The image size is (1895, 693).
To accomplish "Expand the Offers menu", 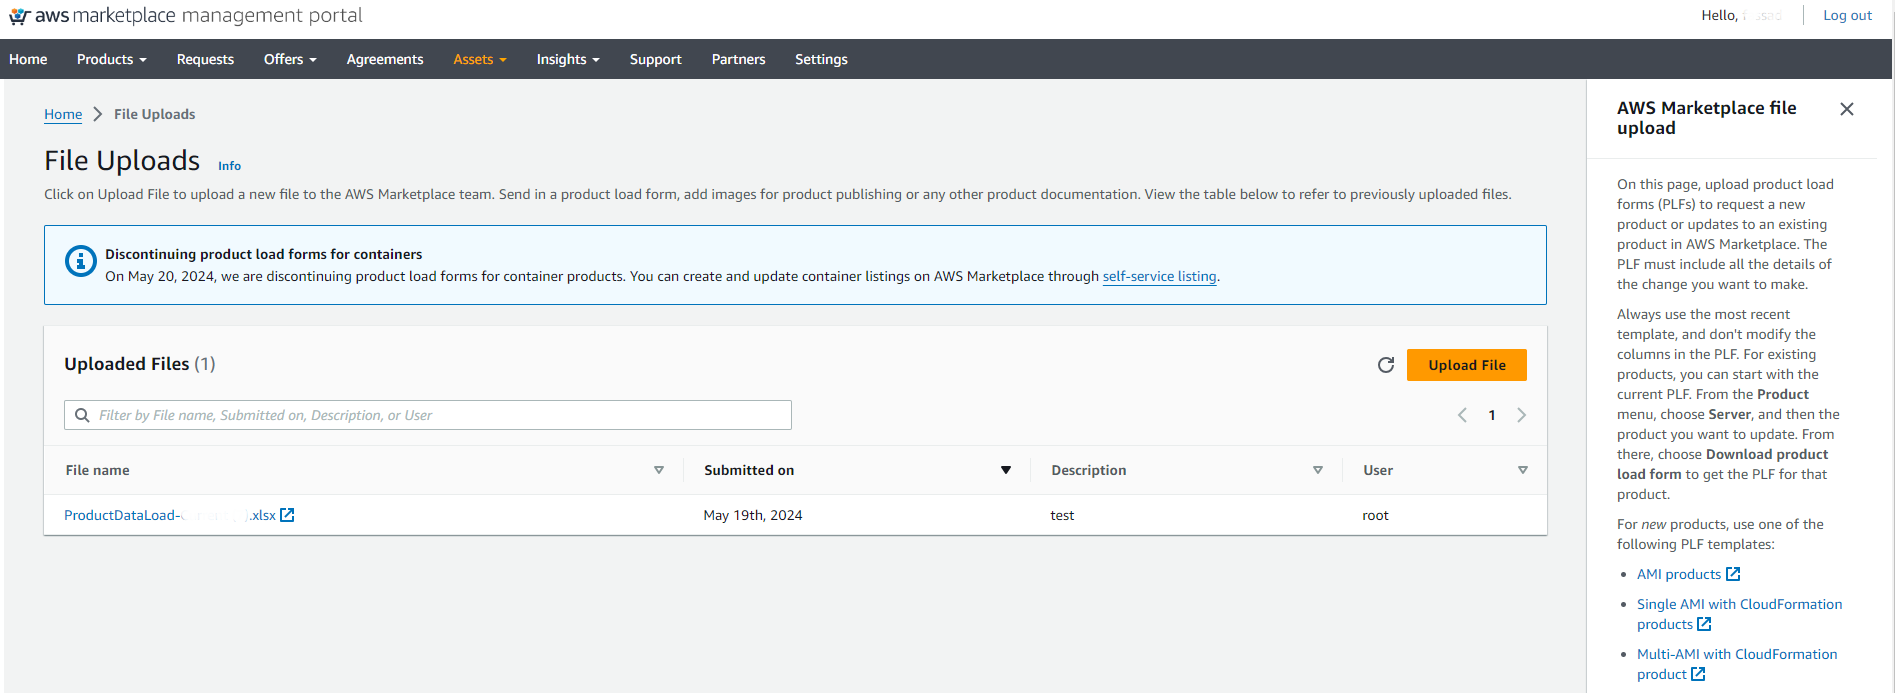I will [290, 59].
